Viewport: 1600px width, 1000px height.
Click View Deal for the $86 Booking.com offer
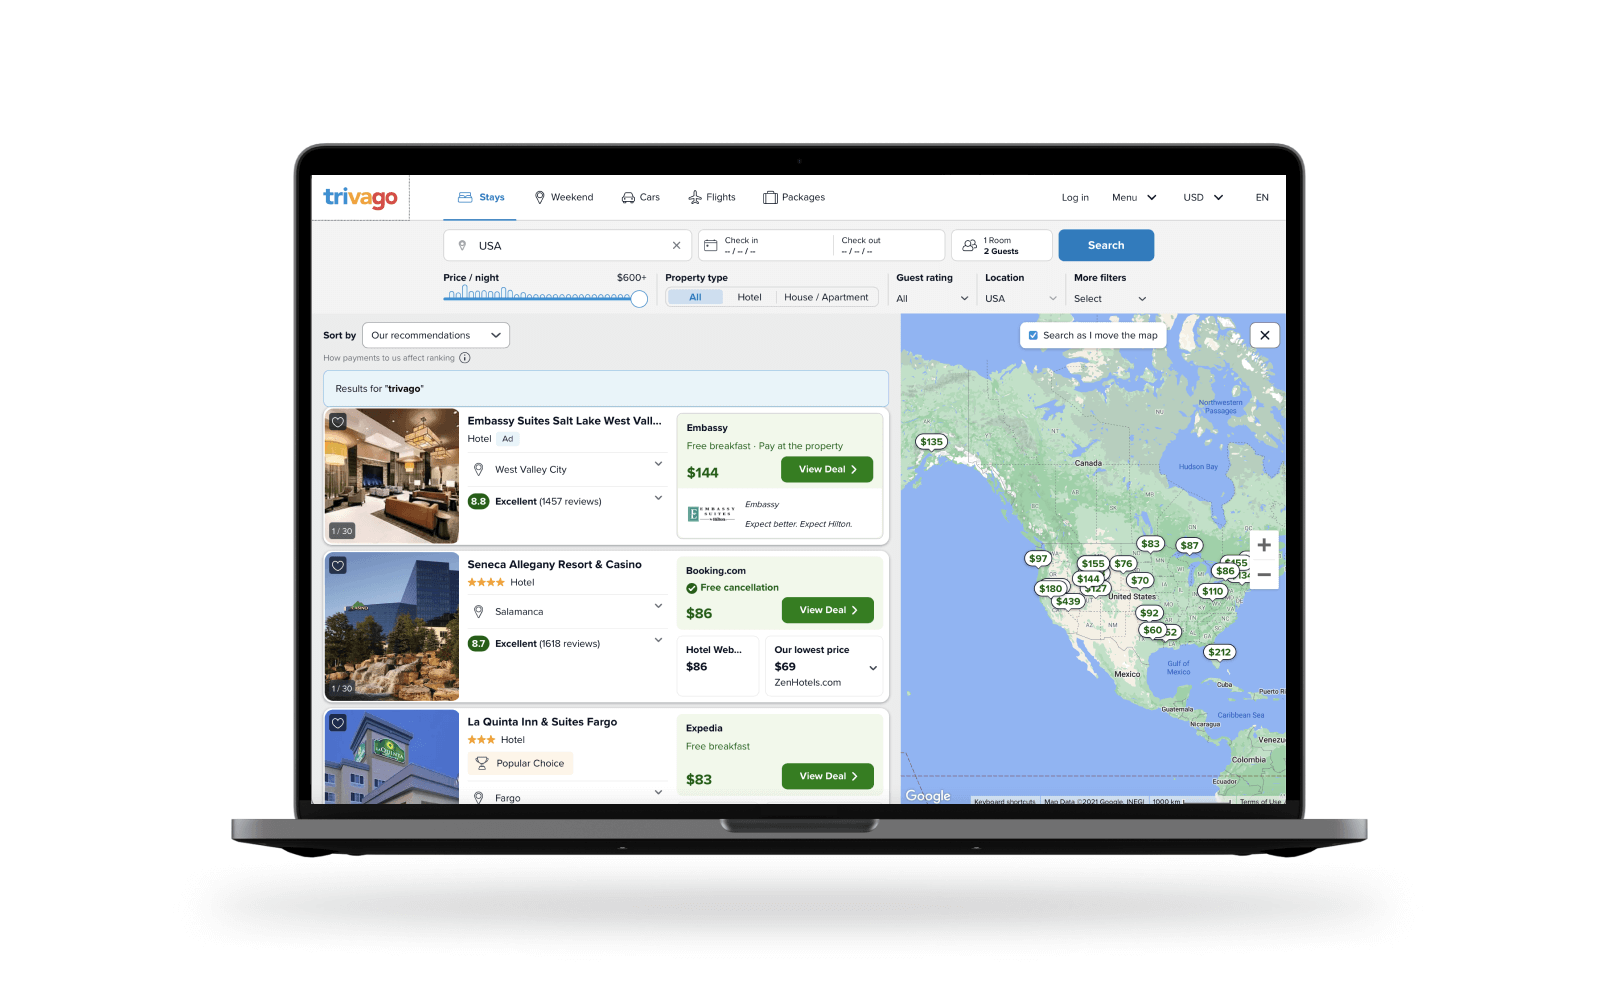click(827, 610)
